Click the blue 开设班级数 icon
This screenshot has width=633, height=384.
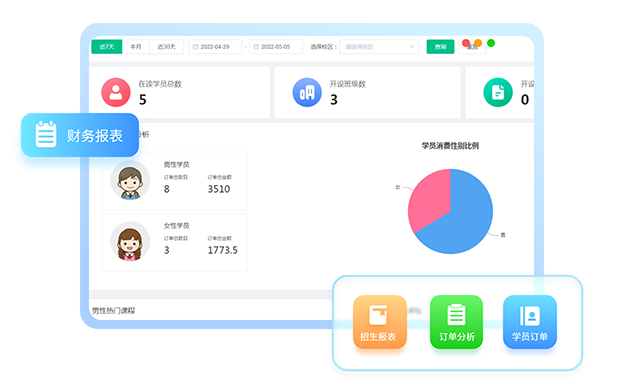tap(307, 92)
